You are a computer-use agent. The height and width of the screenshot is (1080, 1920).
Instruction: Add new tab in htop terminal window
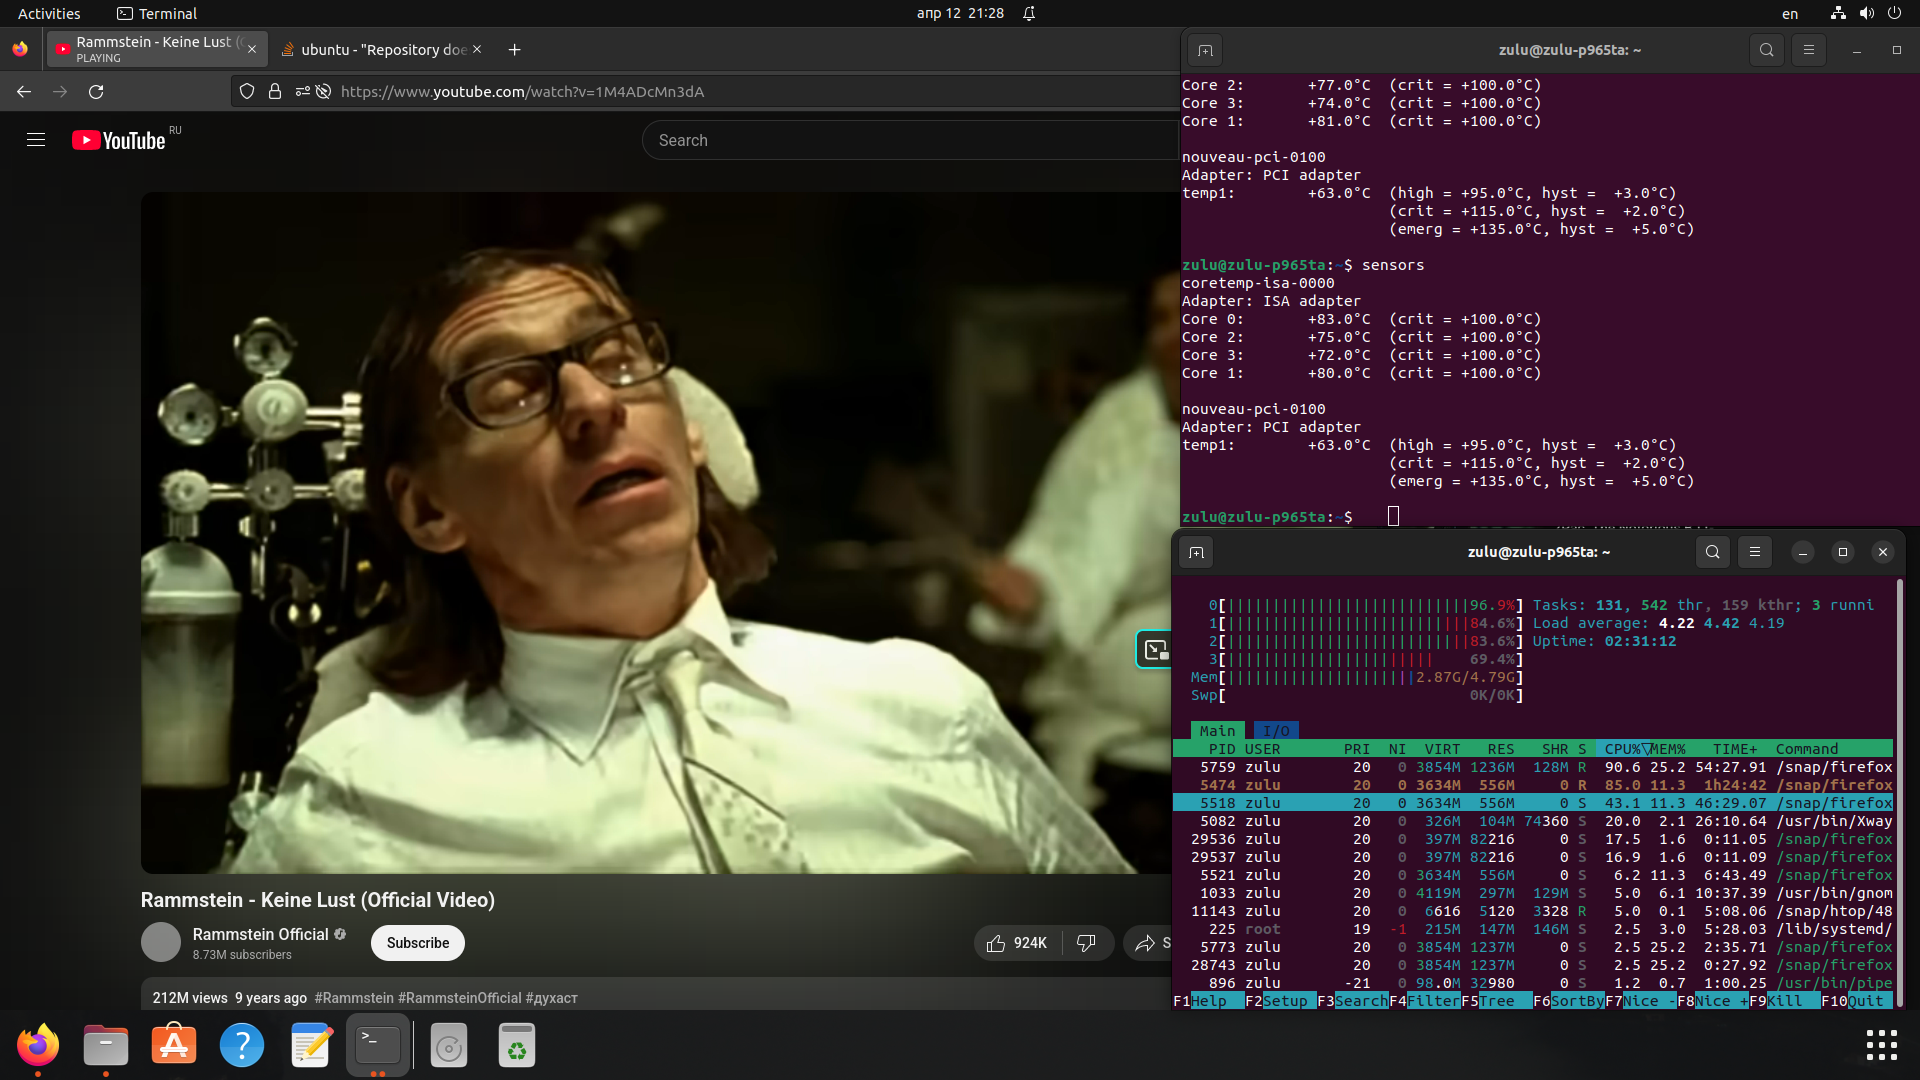click(x=1196, y=552)
